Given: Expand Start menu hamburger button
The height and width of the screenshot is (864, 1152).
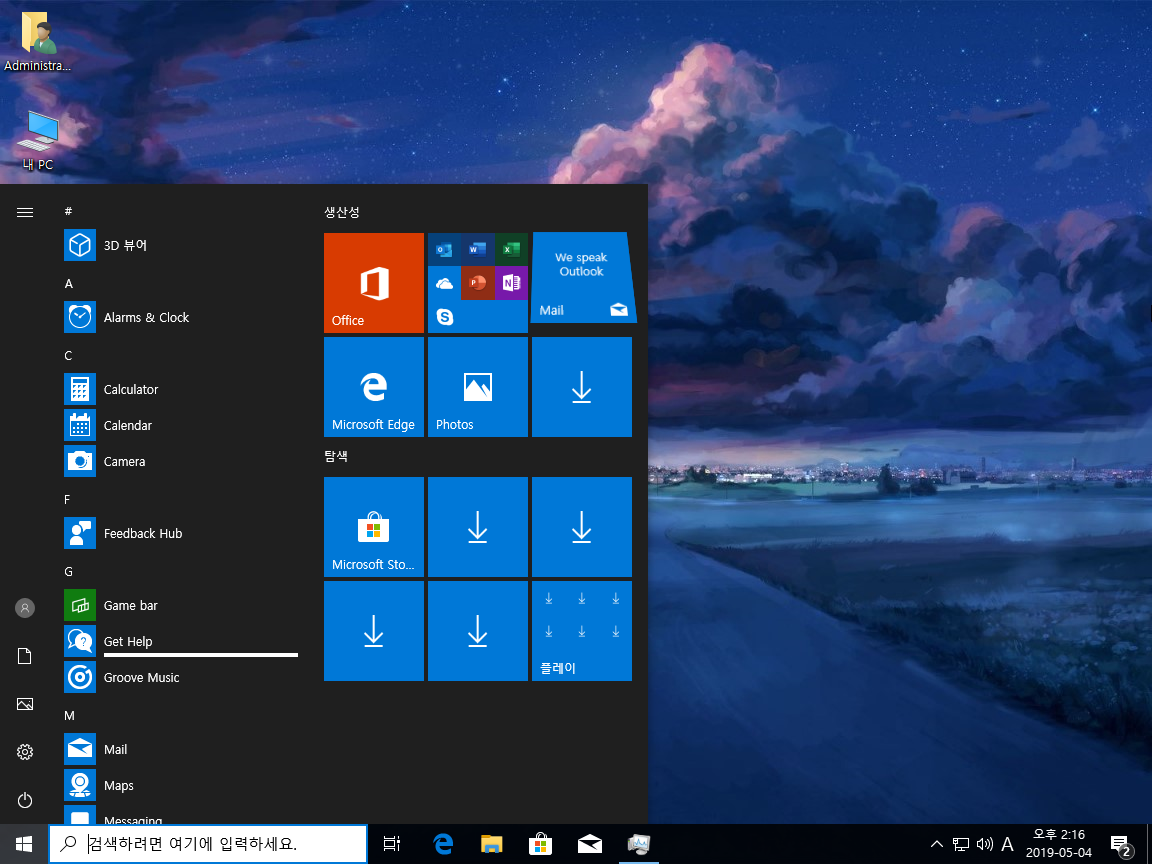Looking at the screenshot, I should [x=25, y=212].
